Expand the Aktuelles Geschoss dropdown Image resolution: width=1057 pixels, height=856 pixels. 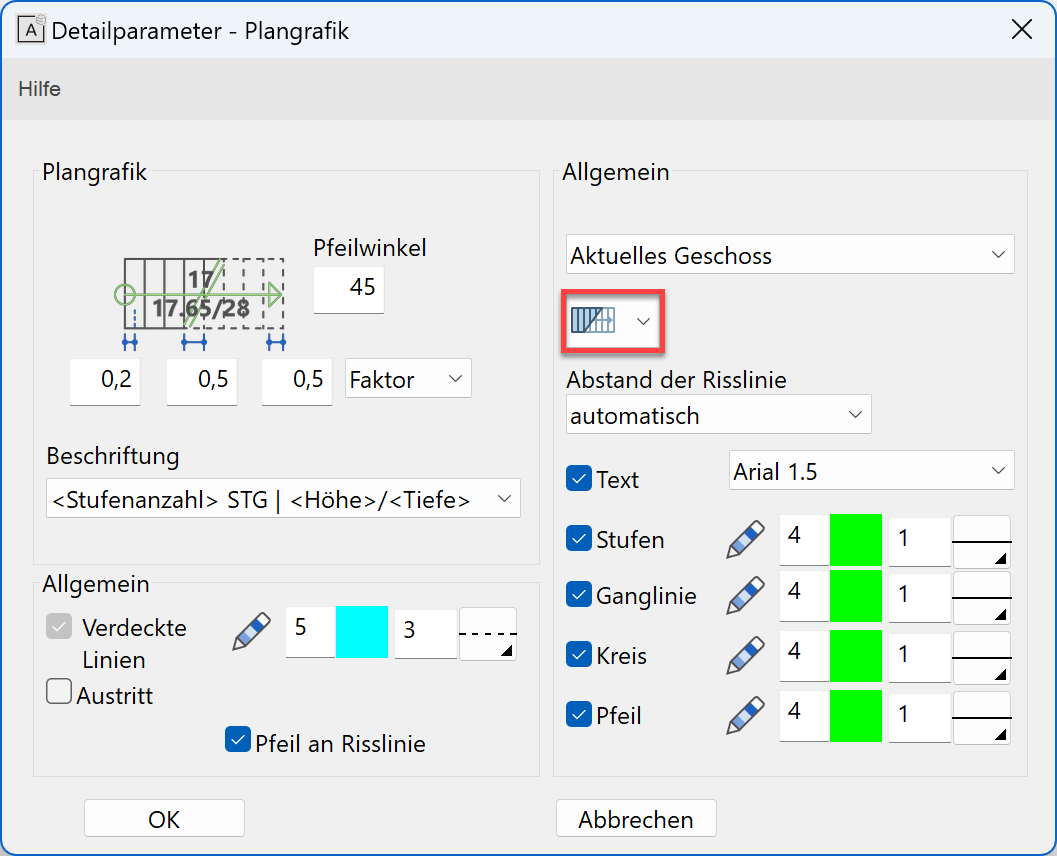coord(790,255)
